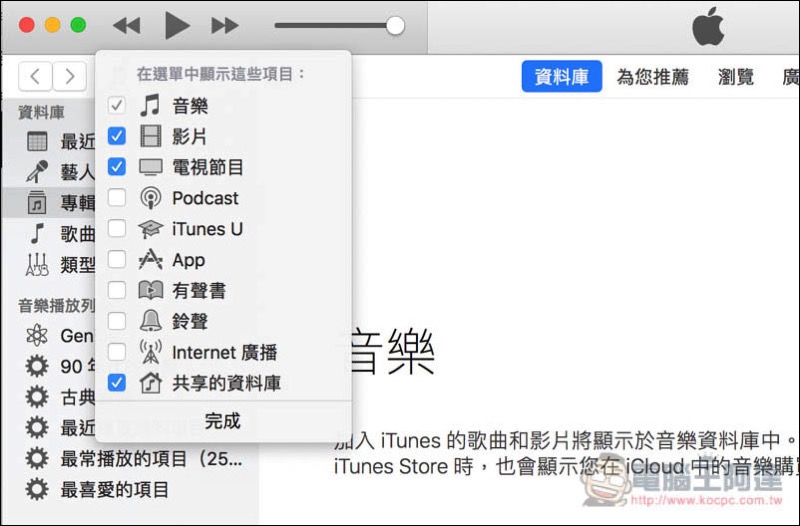Click the calendar grid icon in the sidebar

[37, 141]
